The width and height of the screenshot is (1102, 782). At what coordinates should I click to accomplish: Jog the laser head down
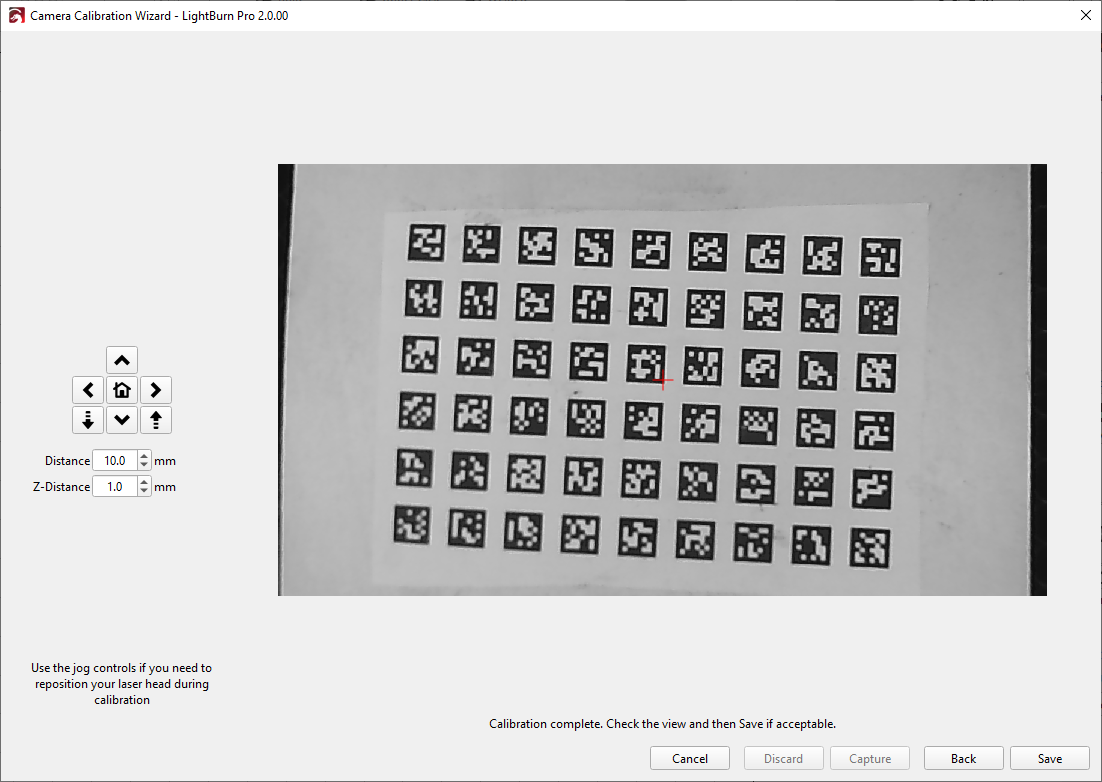122,420
